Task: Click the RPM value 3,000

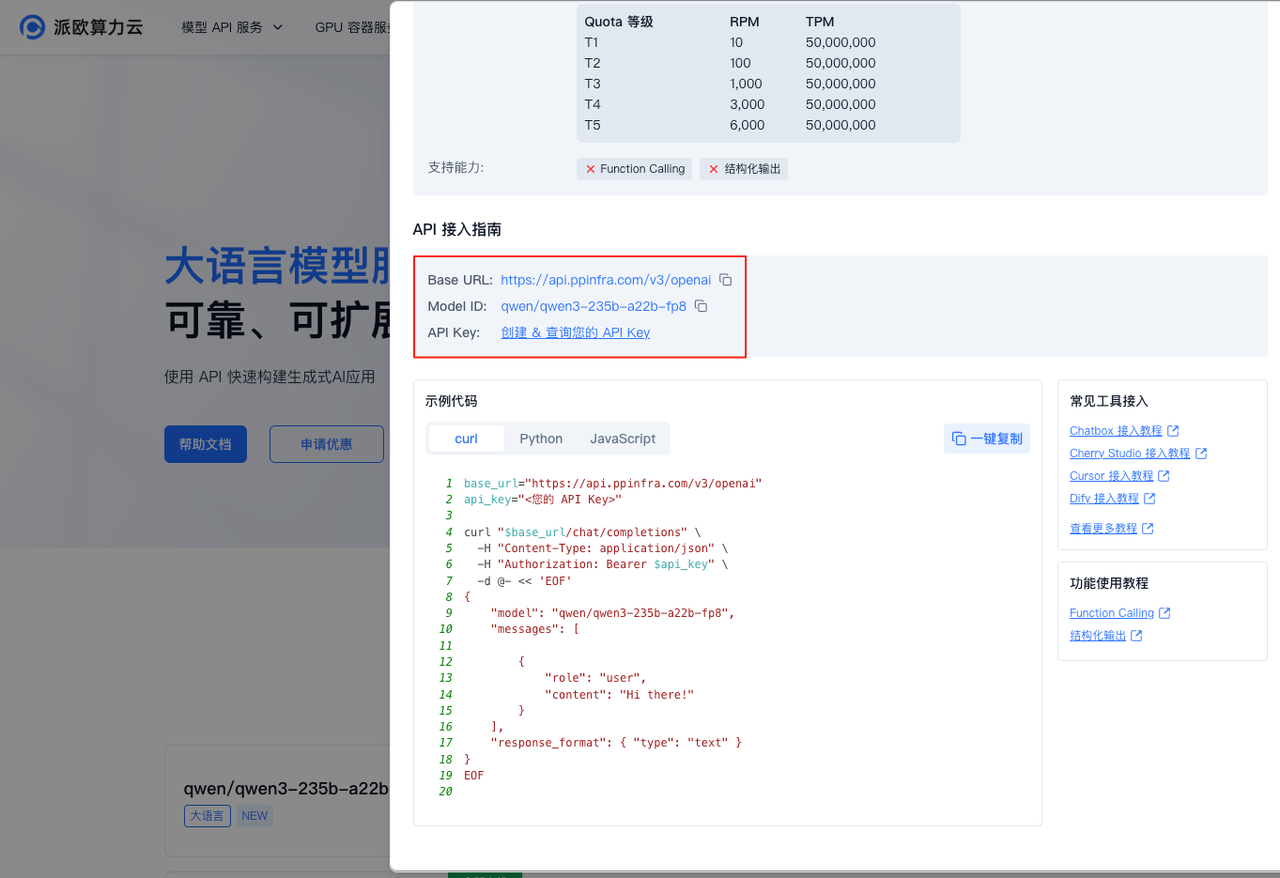Action: pyautogui.click(x=747, y=104)
